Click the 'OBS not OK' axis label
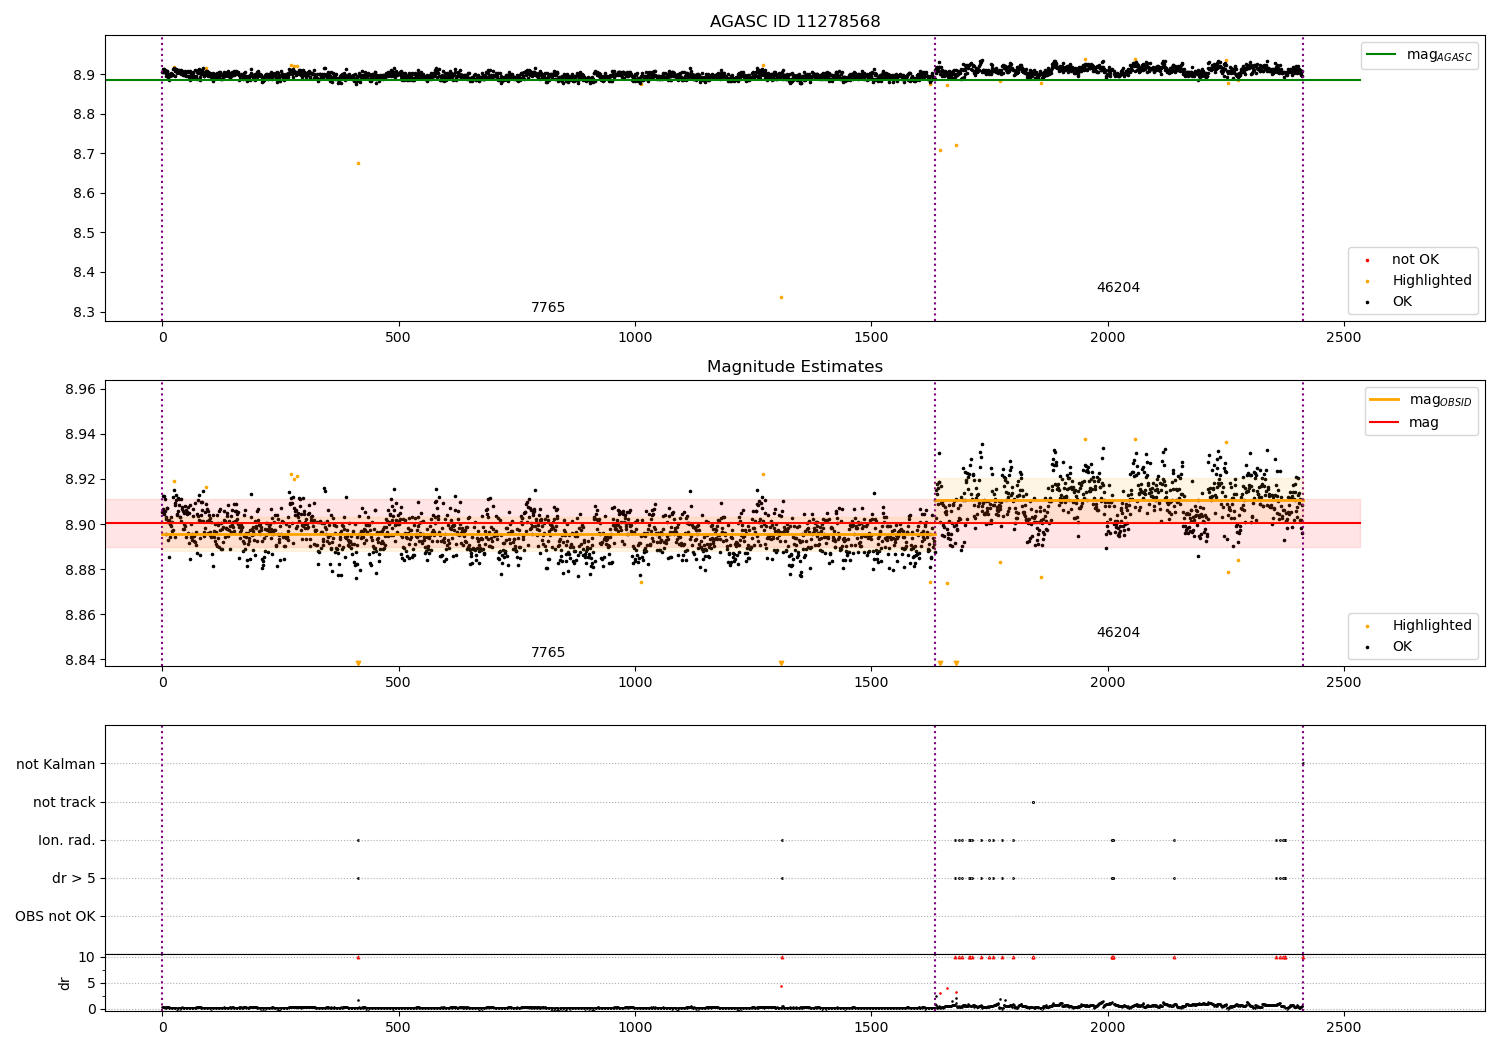Image resolution: width=1500 pixels, height=1050 pixels. tap(55, 917)
